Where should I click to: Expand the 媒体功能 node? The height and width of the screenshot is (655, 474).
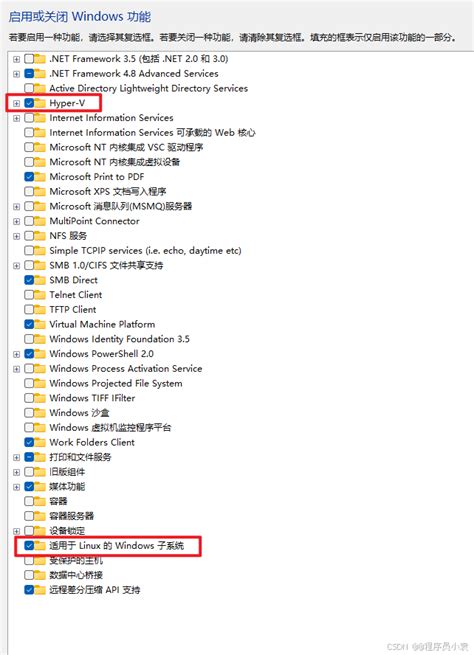click(16, 487)
